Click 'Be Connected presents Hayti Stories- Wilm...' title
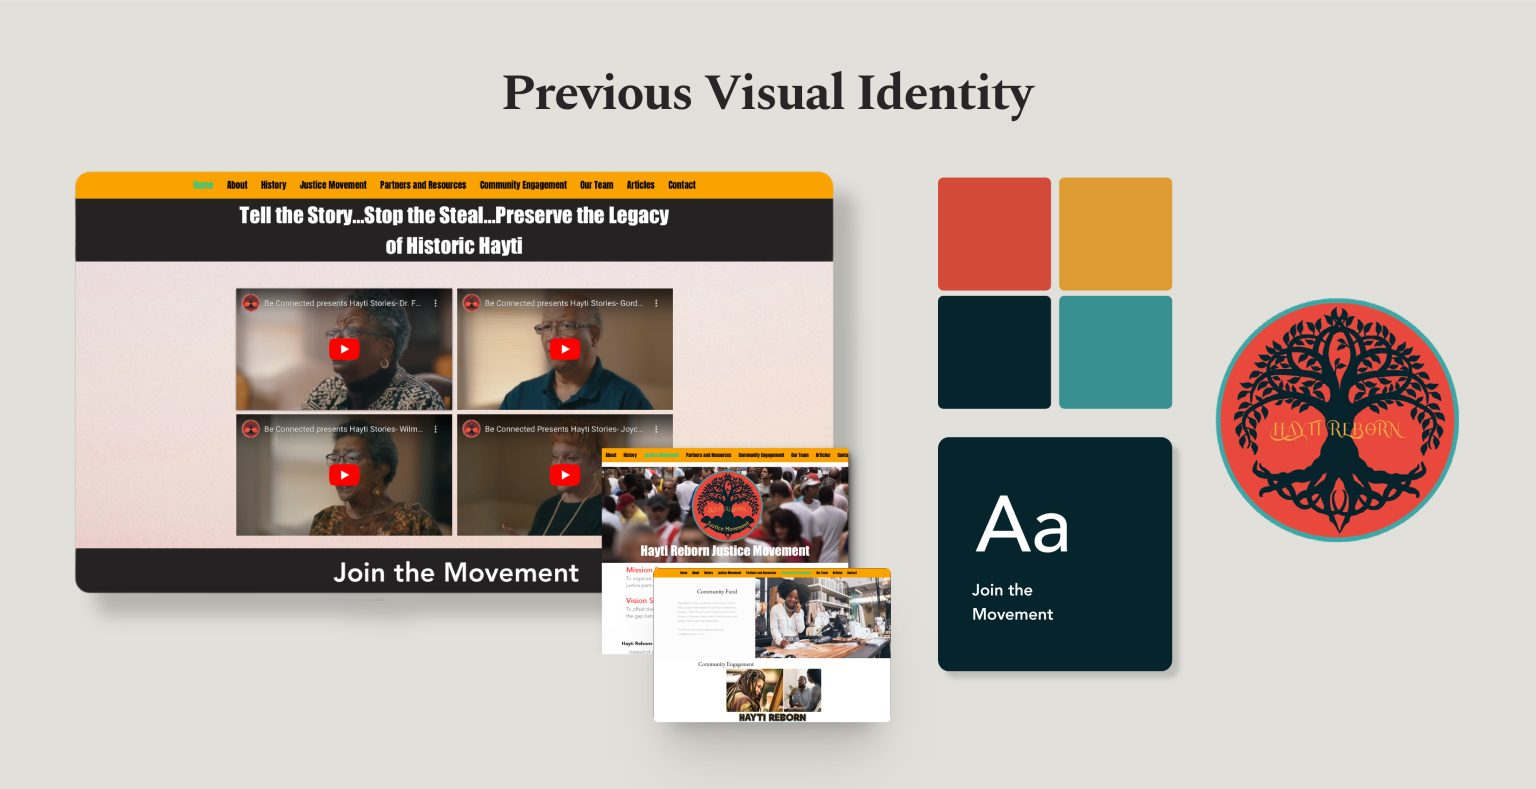 coord(343,429)
